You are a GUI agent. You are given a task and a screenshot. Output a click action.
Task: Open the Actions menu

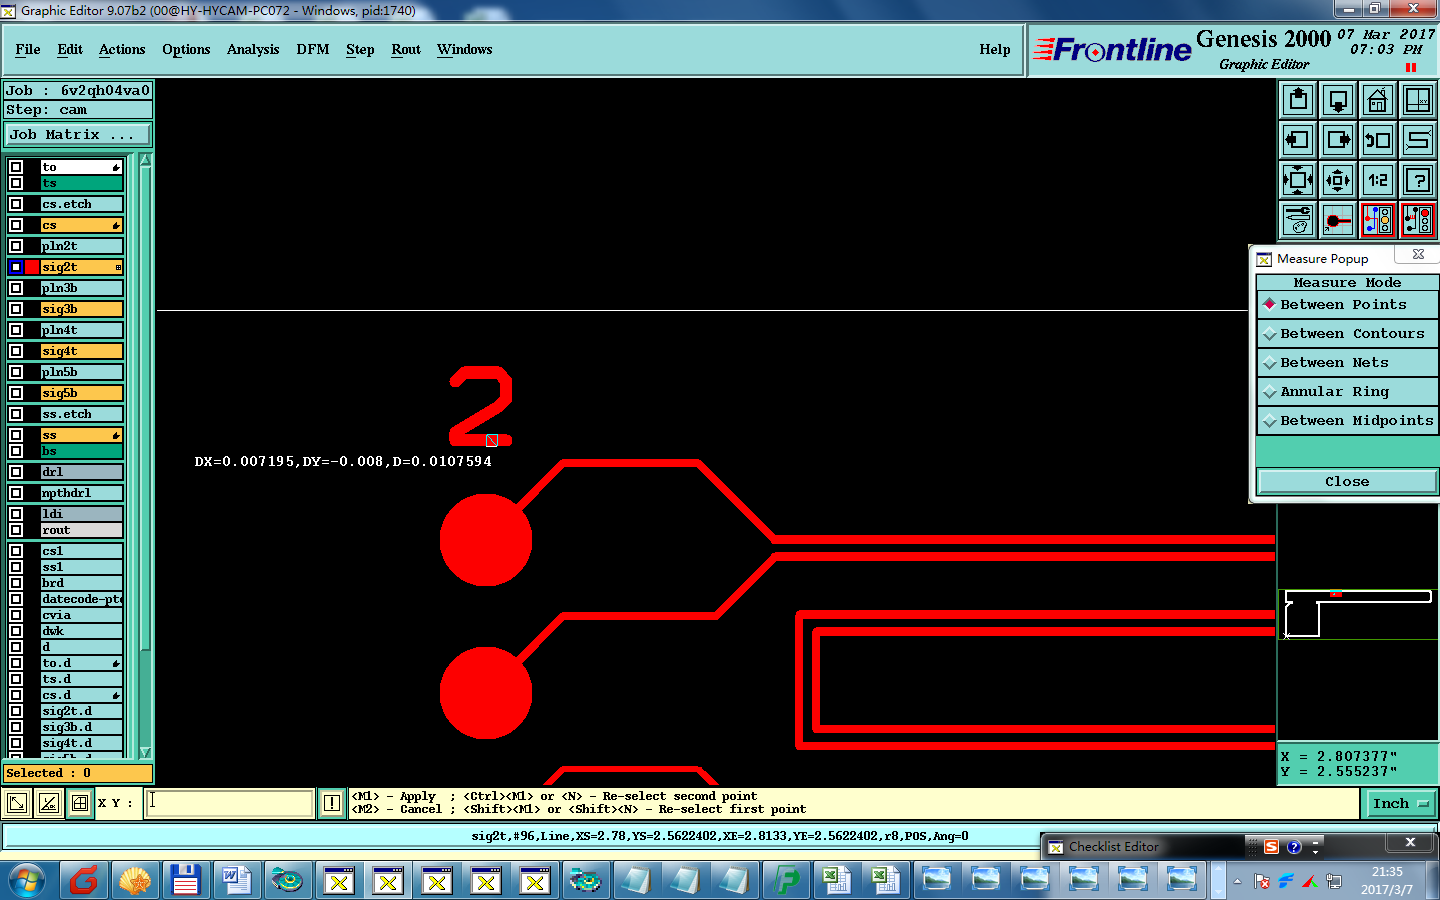[x=122, y=49]
